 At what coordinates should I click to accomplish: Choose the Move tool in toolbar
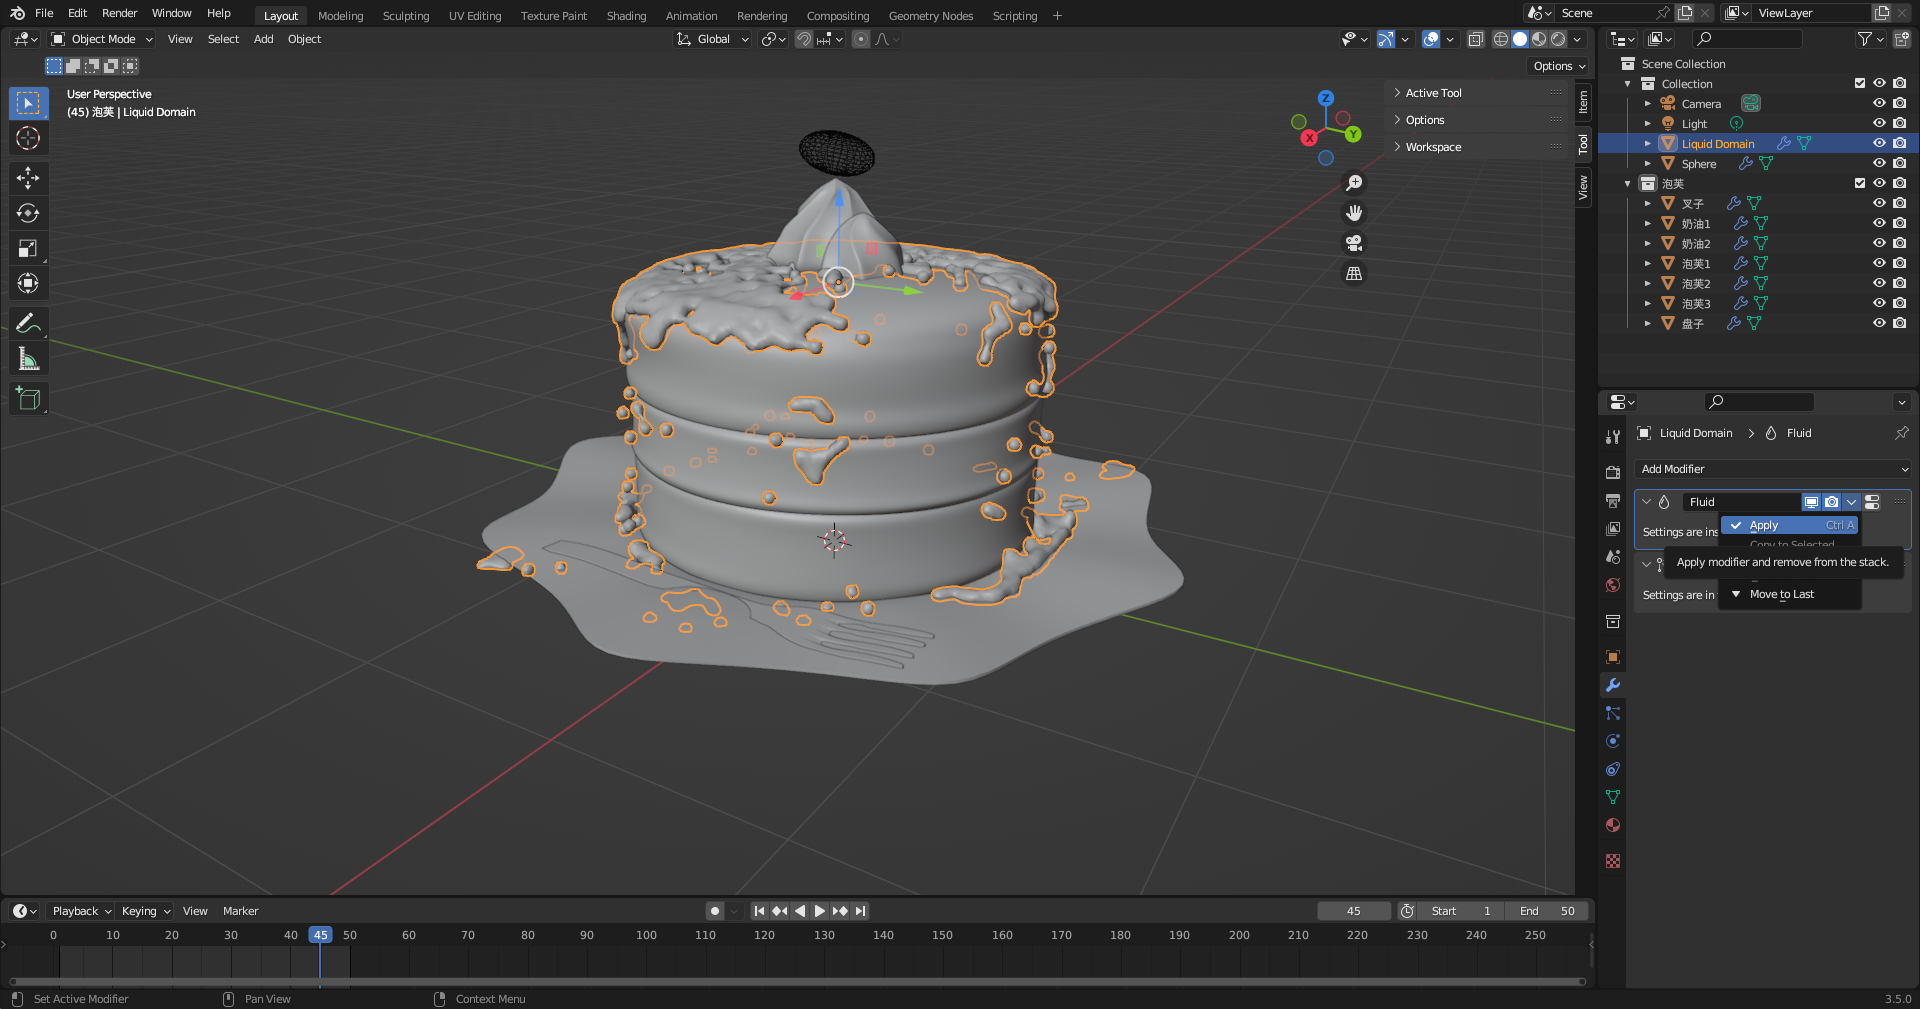(x=28, y=178)
